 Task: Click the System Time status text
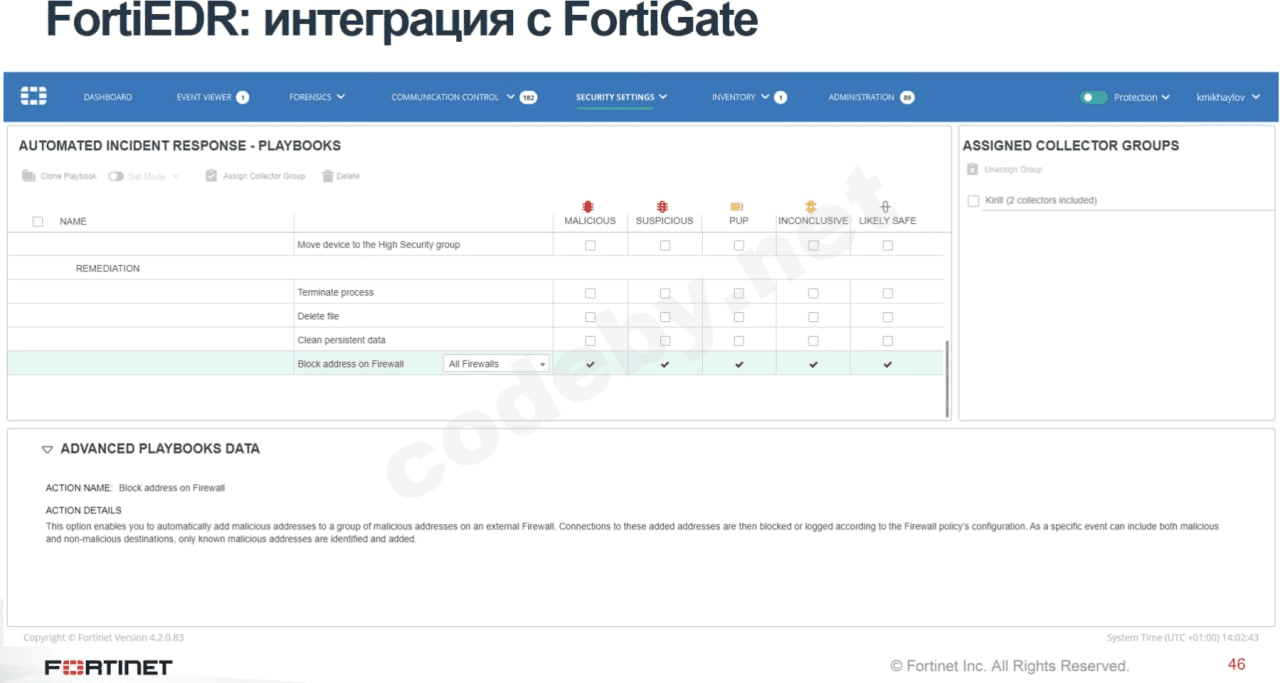point(1182,638)
